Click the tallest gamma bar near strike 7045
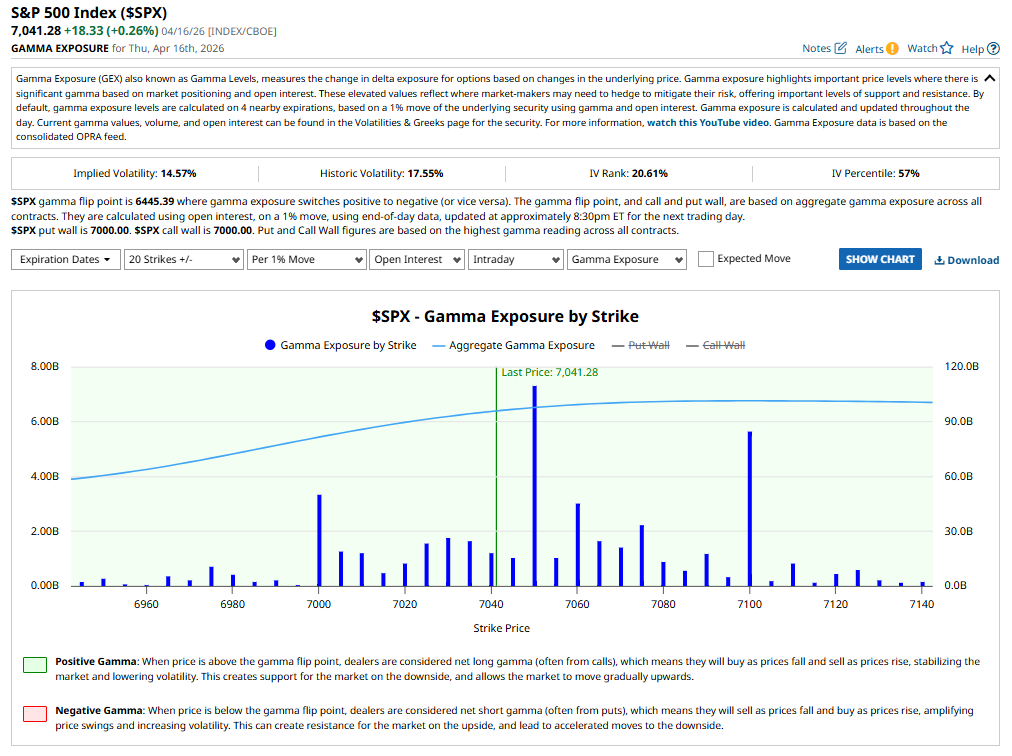This screenshot has height=756, width=1012. point(535,480)
